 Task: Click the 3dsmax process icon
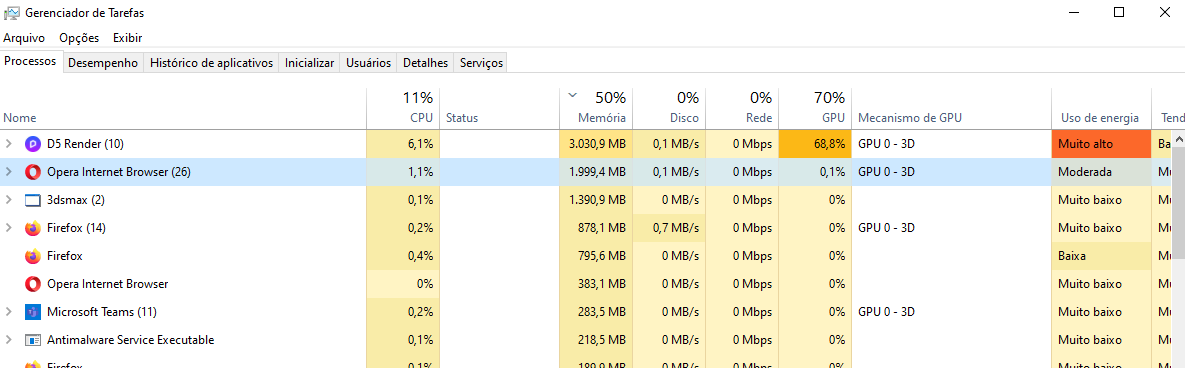[32, 200]
